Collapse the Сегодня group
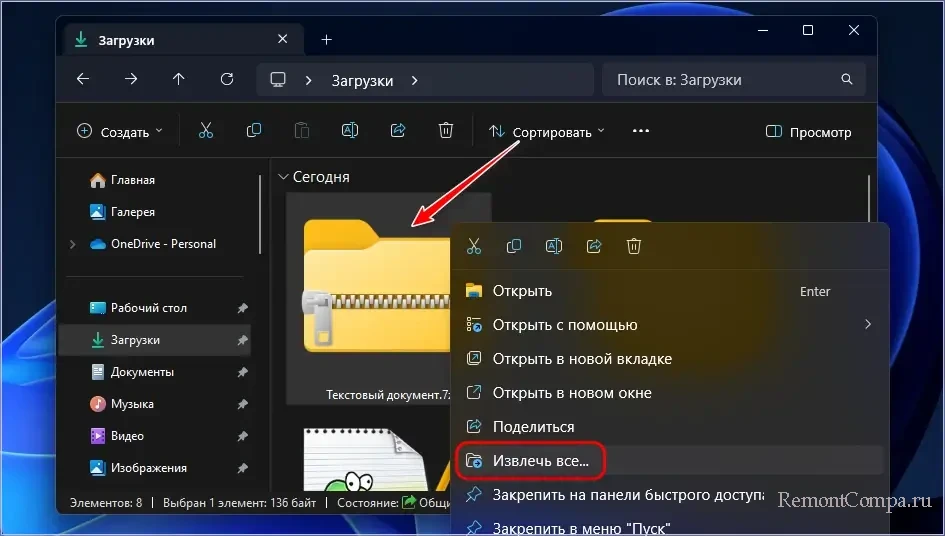The image size is (945, 536). (x=282, y=177)
